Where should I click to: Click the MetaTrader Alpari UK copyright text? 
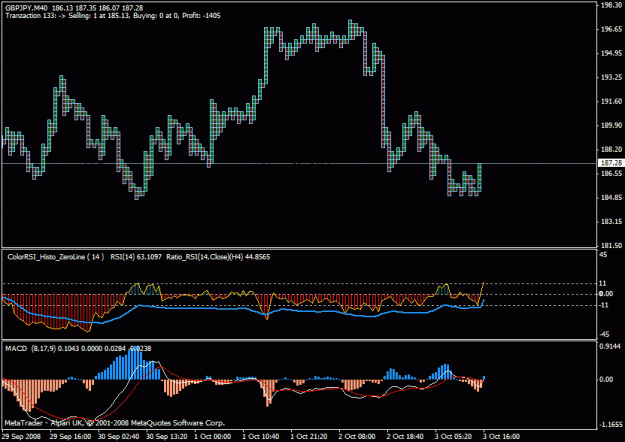(x=115, y=423)
